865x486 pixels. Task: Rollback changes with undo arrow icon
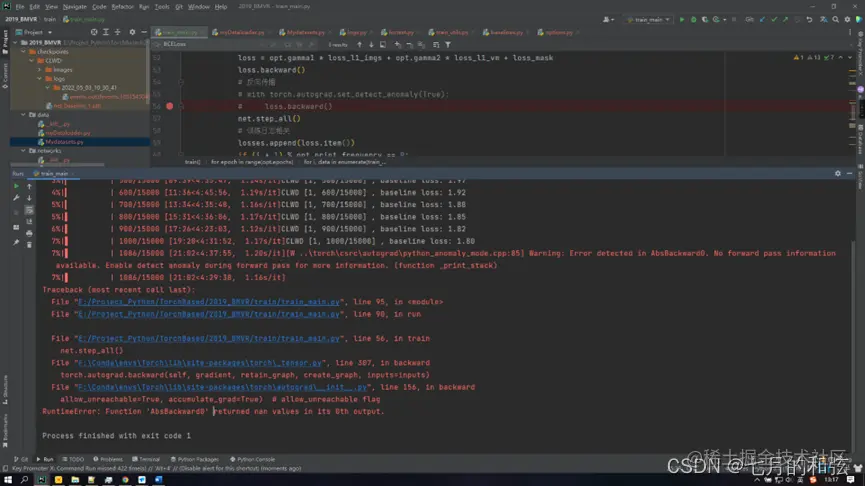[809, 19]
